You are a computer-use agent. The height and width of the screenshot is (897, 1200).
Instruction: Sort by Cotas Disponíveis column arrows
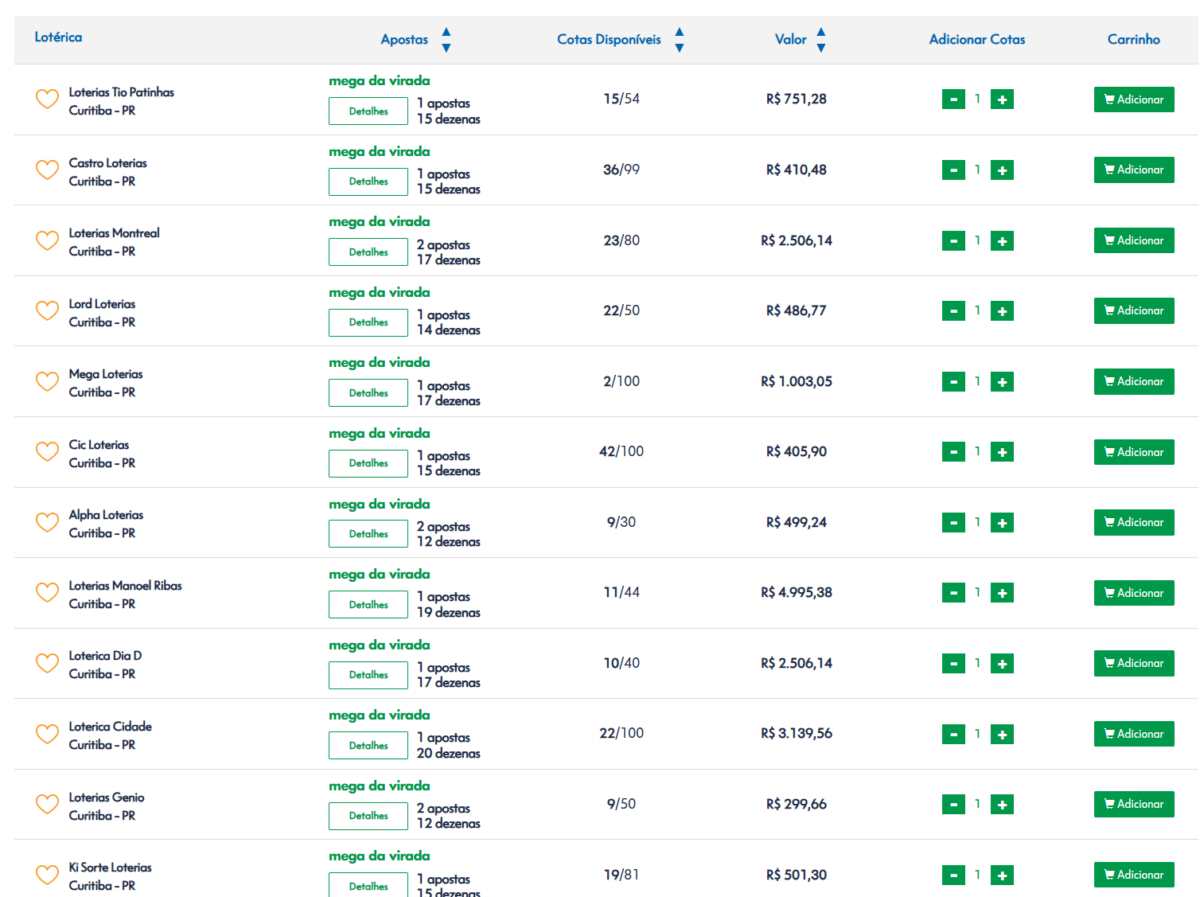[x=679, y=40]
